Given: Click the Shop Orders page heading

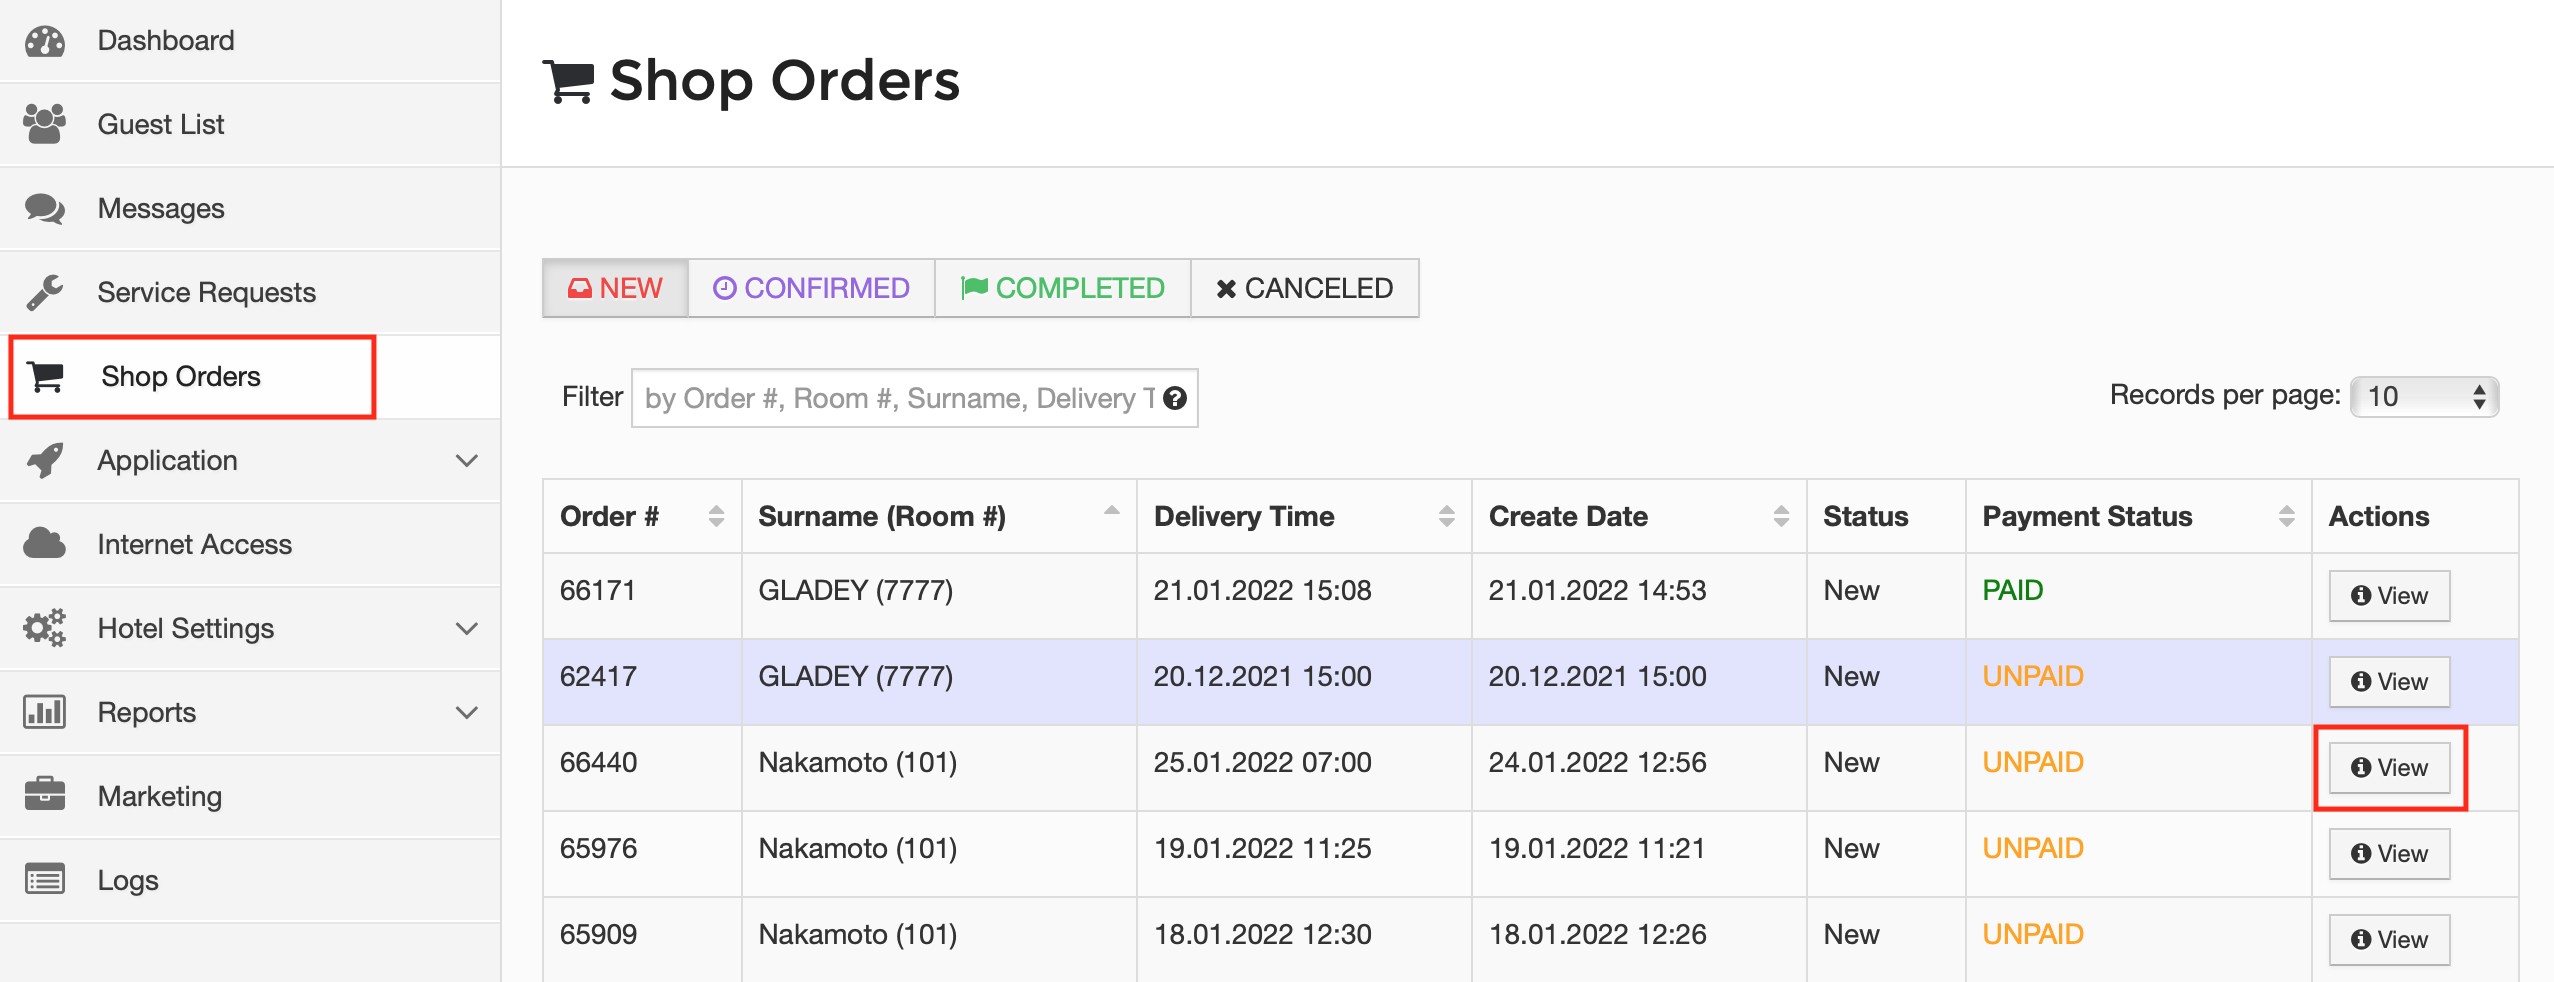Looking at the screenshot, I should (784, 80).
